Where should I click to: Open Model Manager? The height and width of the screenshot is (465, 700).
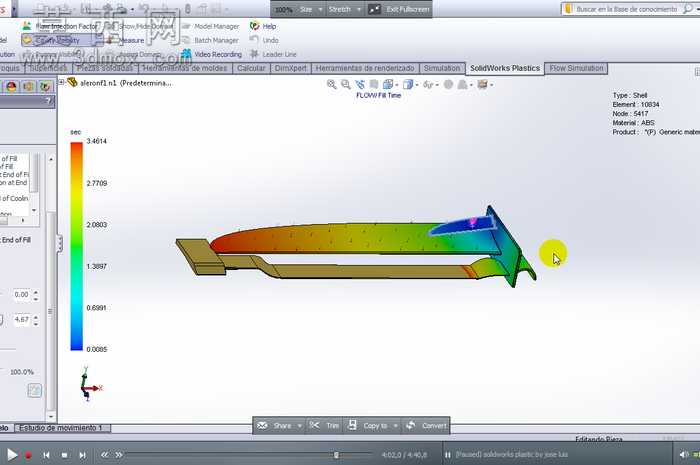[211, 26]
